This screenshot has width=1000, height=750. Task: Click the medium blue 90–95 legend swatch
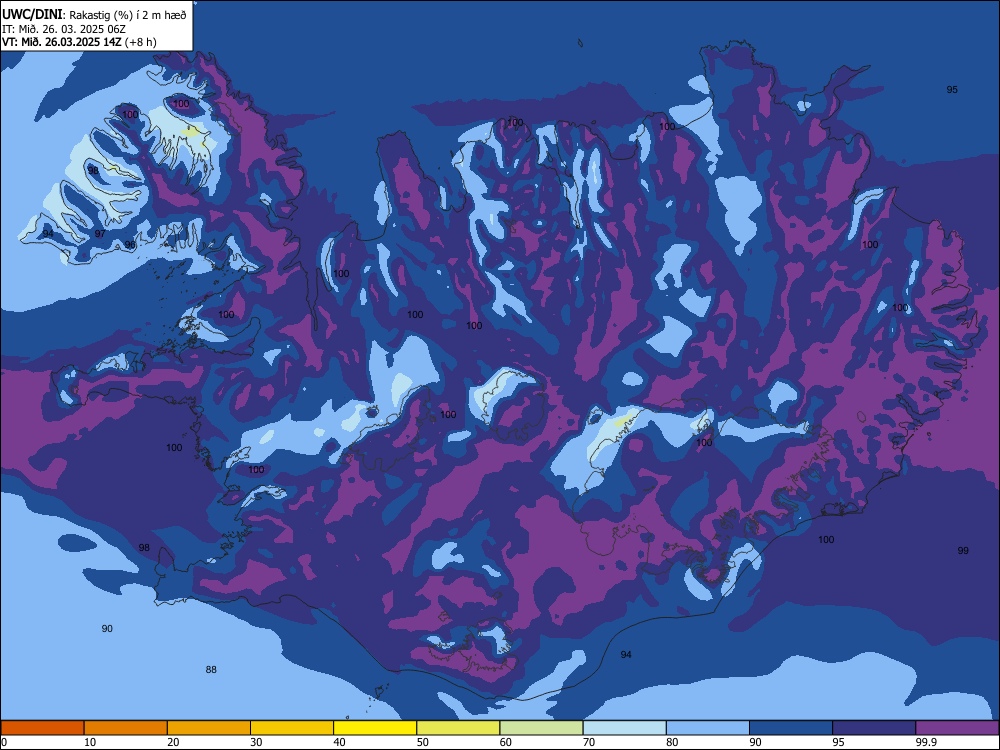point(791,728)
